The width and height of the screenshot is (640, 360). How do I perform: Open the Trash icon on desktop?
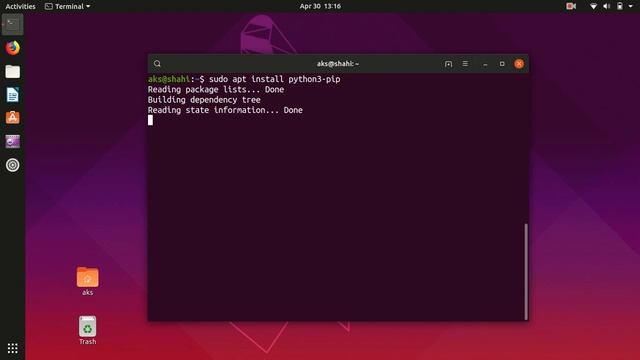point(87,330)
